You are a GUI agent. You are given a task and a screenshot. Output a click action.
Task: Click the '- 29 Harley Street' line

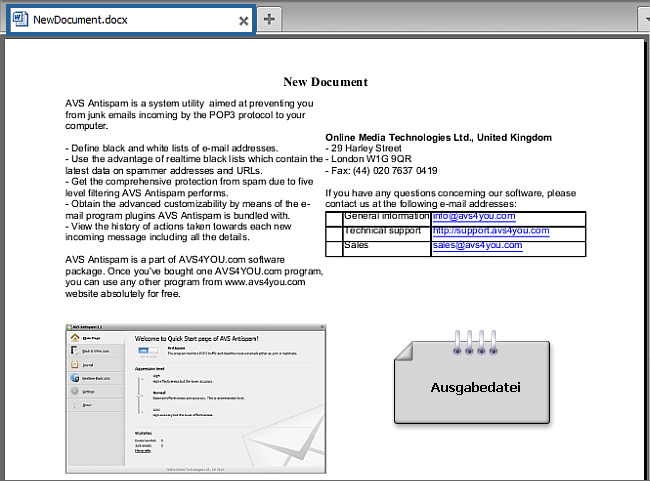(x=363, y=148)
